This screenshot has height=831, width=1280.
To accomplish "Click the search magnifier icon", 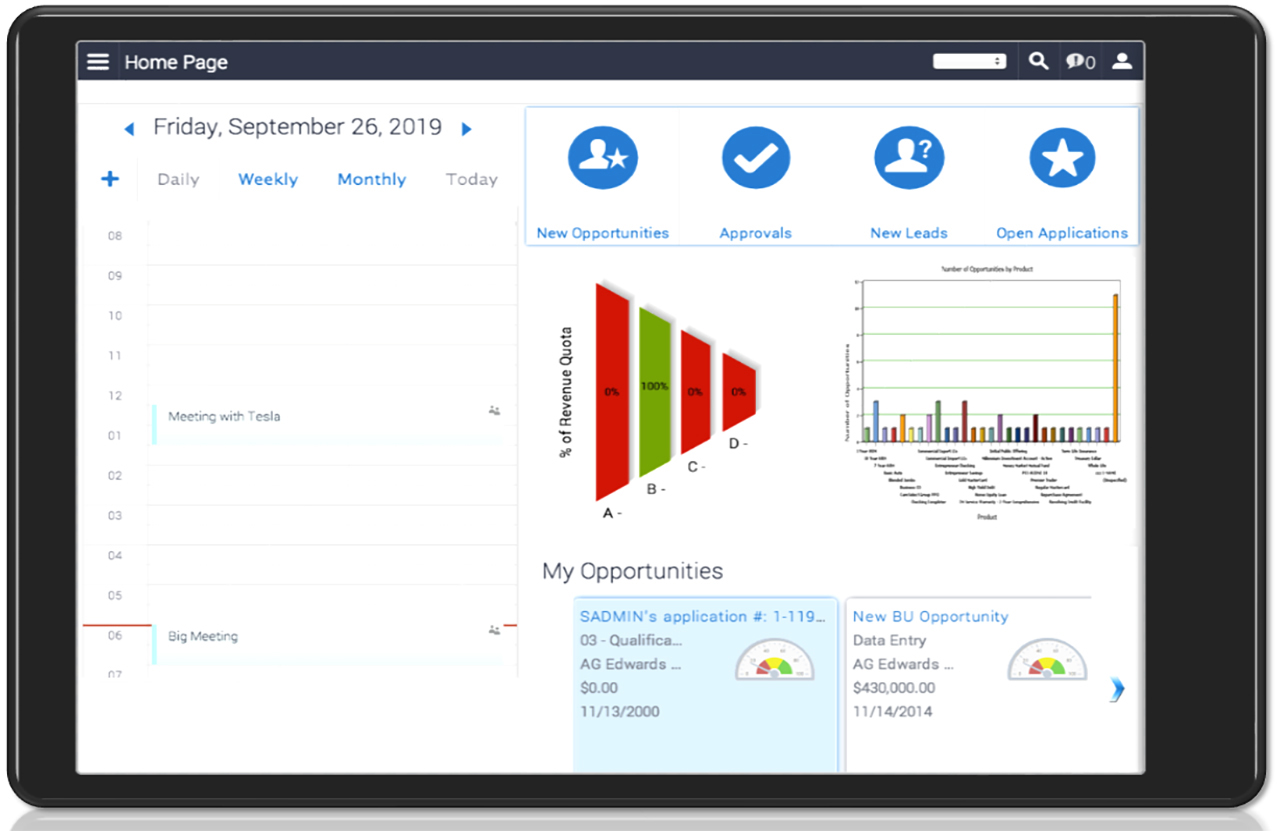I will pyautogui.click(x=1039, y=61).
